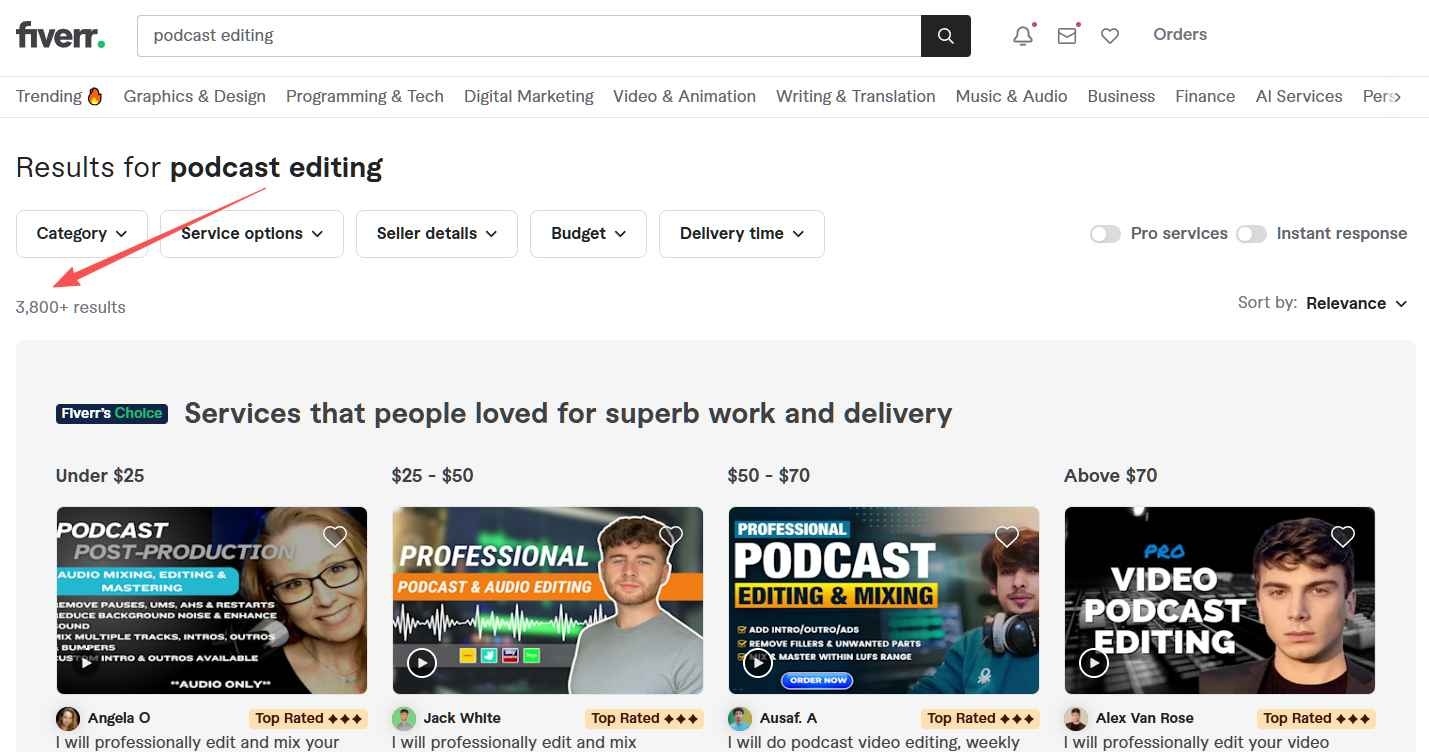
Task: Open seller name Jack White
Action: pyautogui.click(x=462, y=718)
